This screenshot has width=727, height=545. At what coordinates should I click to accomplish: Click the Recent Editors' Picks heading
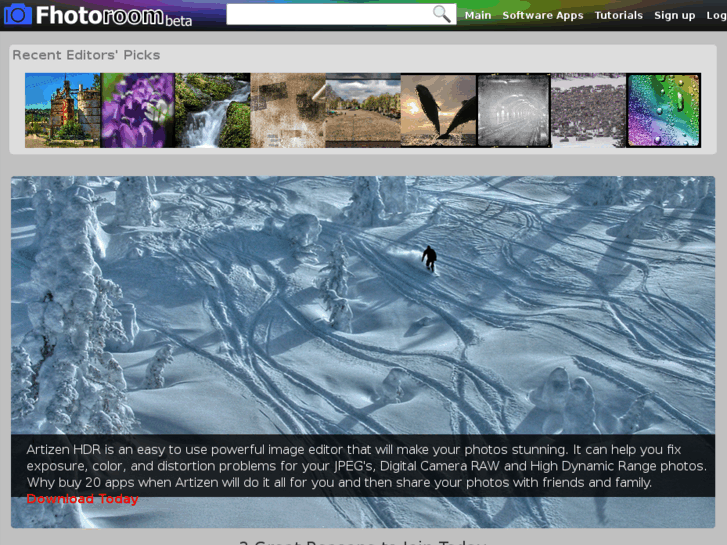tap(86, 55)
